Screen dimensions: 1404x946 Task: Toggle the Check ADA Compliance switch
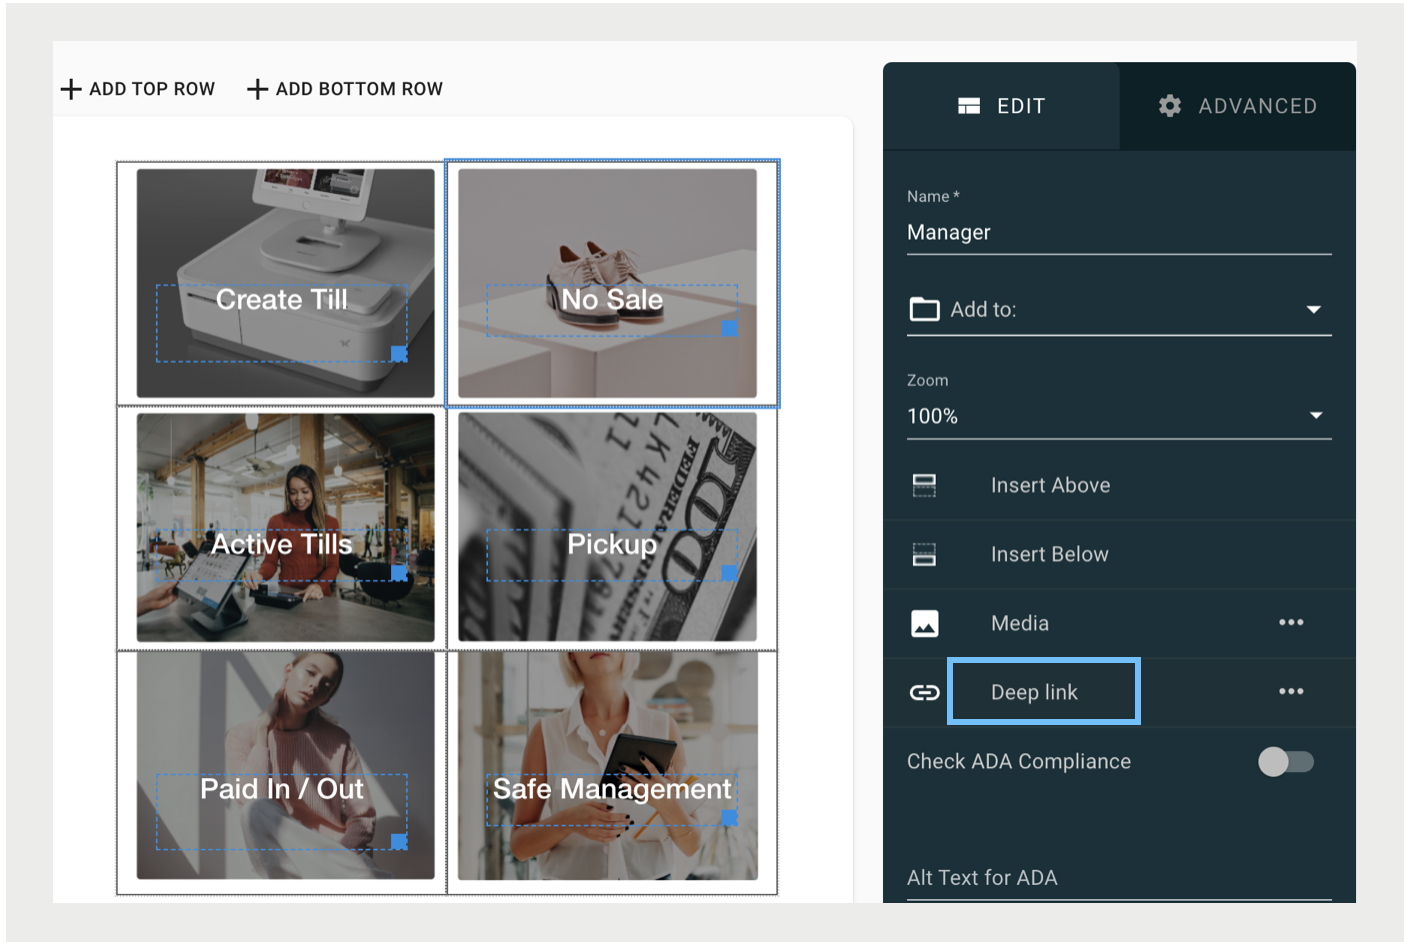[x=1286, y=762]
